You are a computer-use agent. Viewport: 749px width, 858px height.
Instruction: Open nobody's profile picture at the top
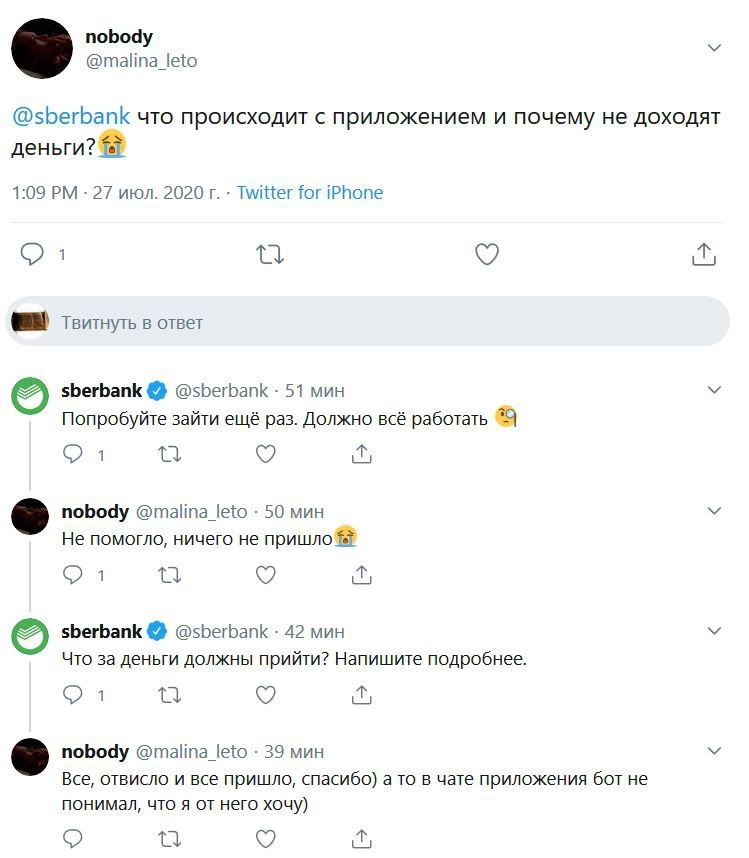pyautogui.click(x=41, y=48)
